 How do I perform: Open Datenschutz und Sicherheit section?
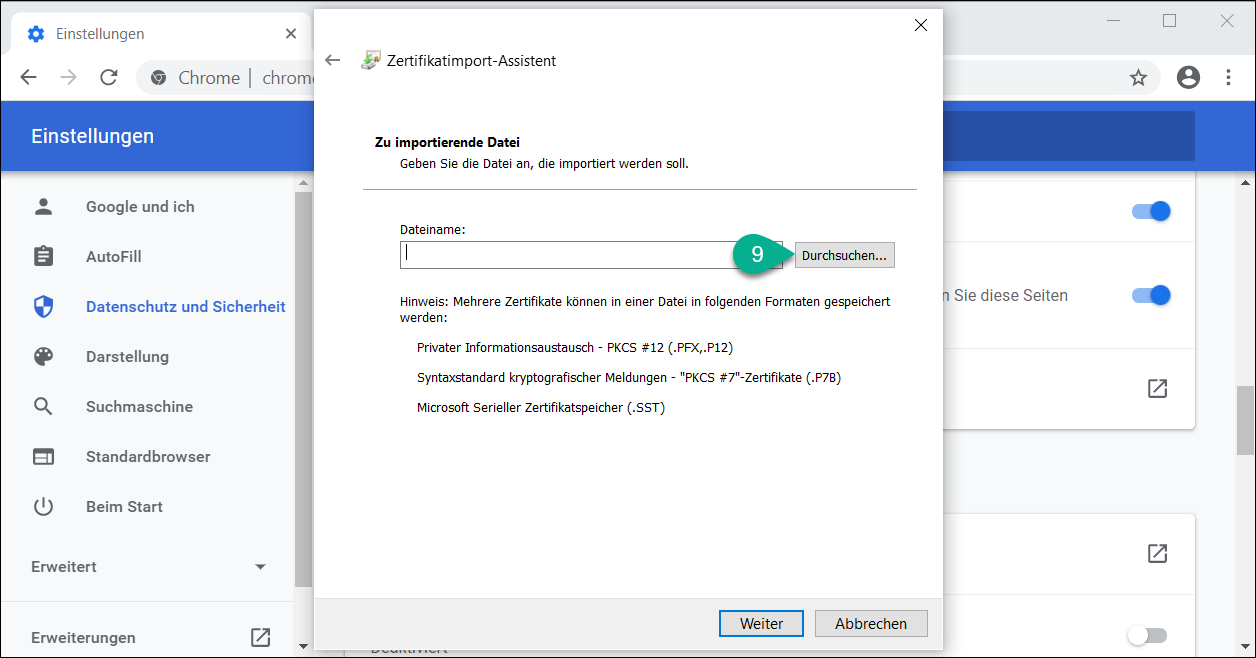click(185, 307)
